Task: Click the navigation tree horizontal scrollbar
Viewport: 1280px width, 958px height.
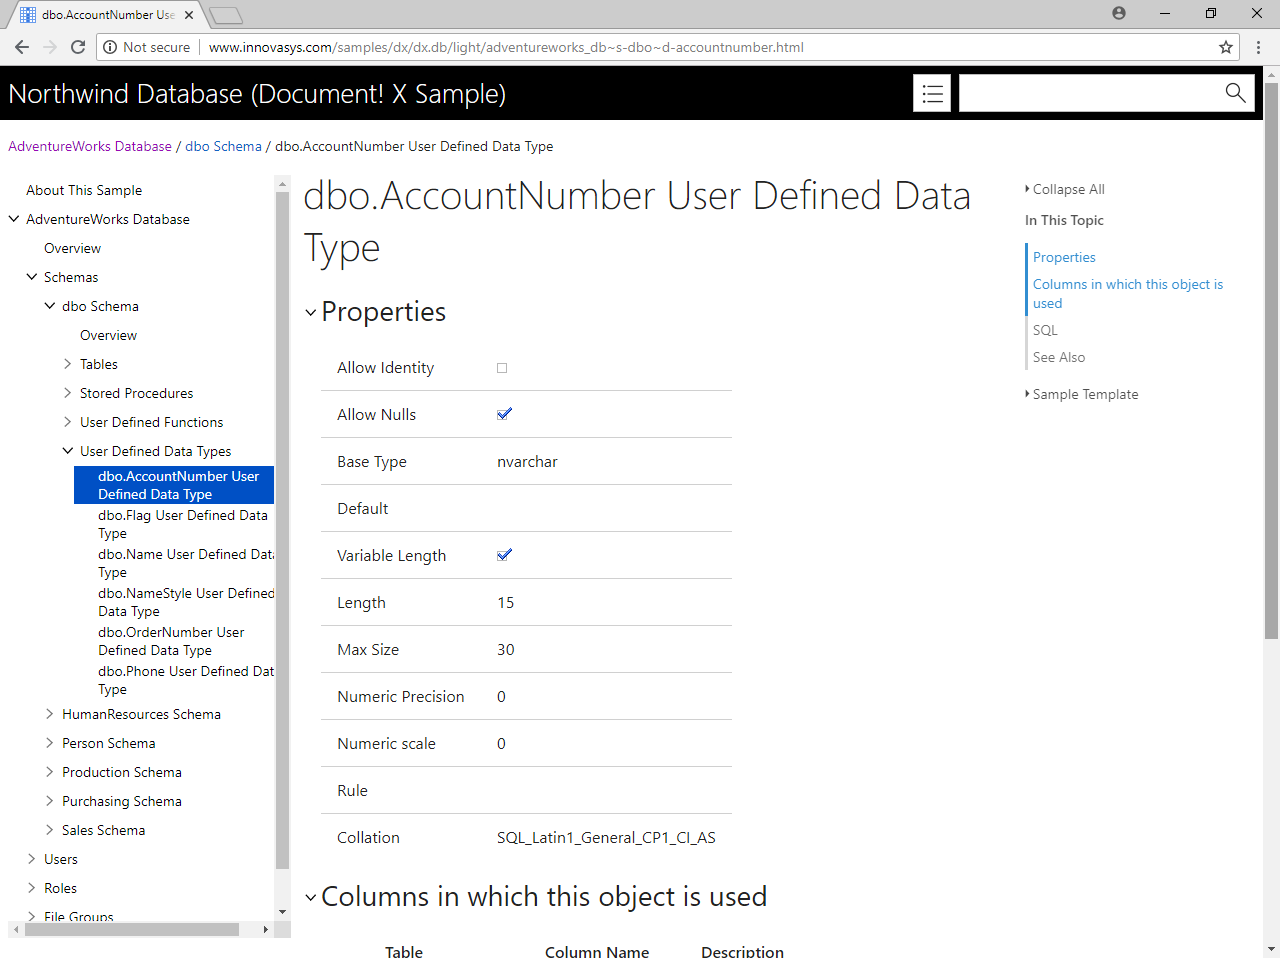Action: (132, 930)
